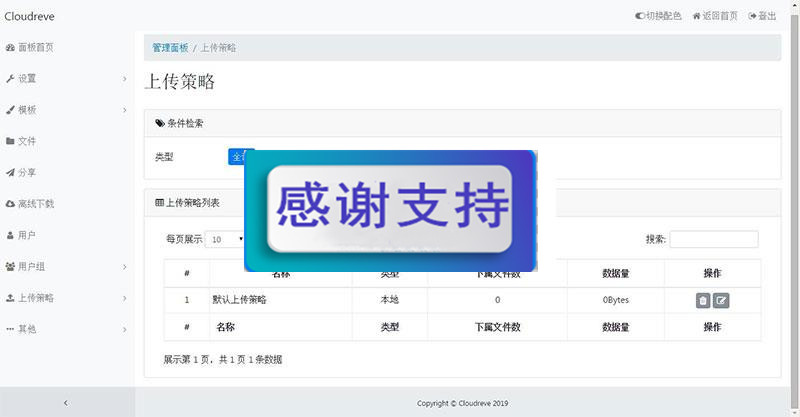Collapse the sidebar with the arrow
The height and width of the screenshot is (417, 800).
66,403
